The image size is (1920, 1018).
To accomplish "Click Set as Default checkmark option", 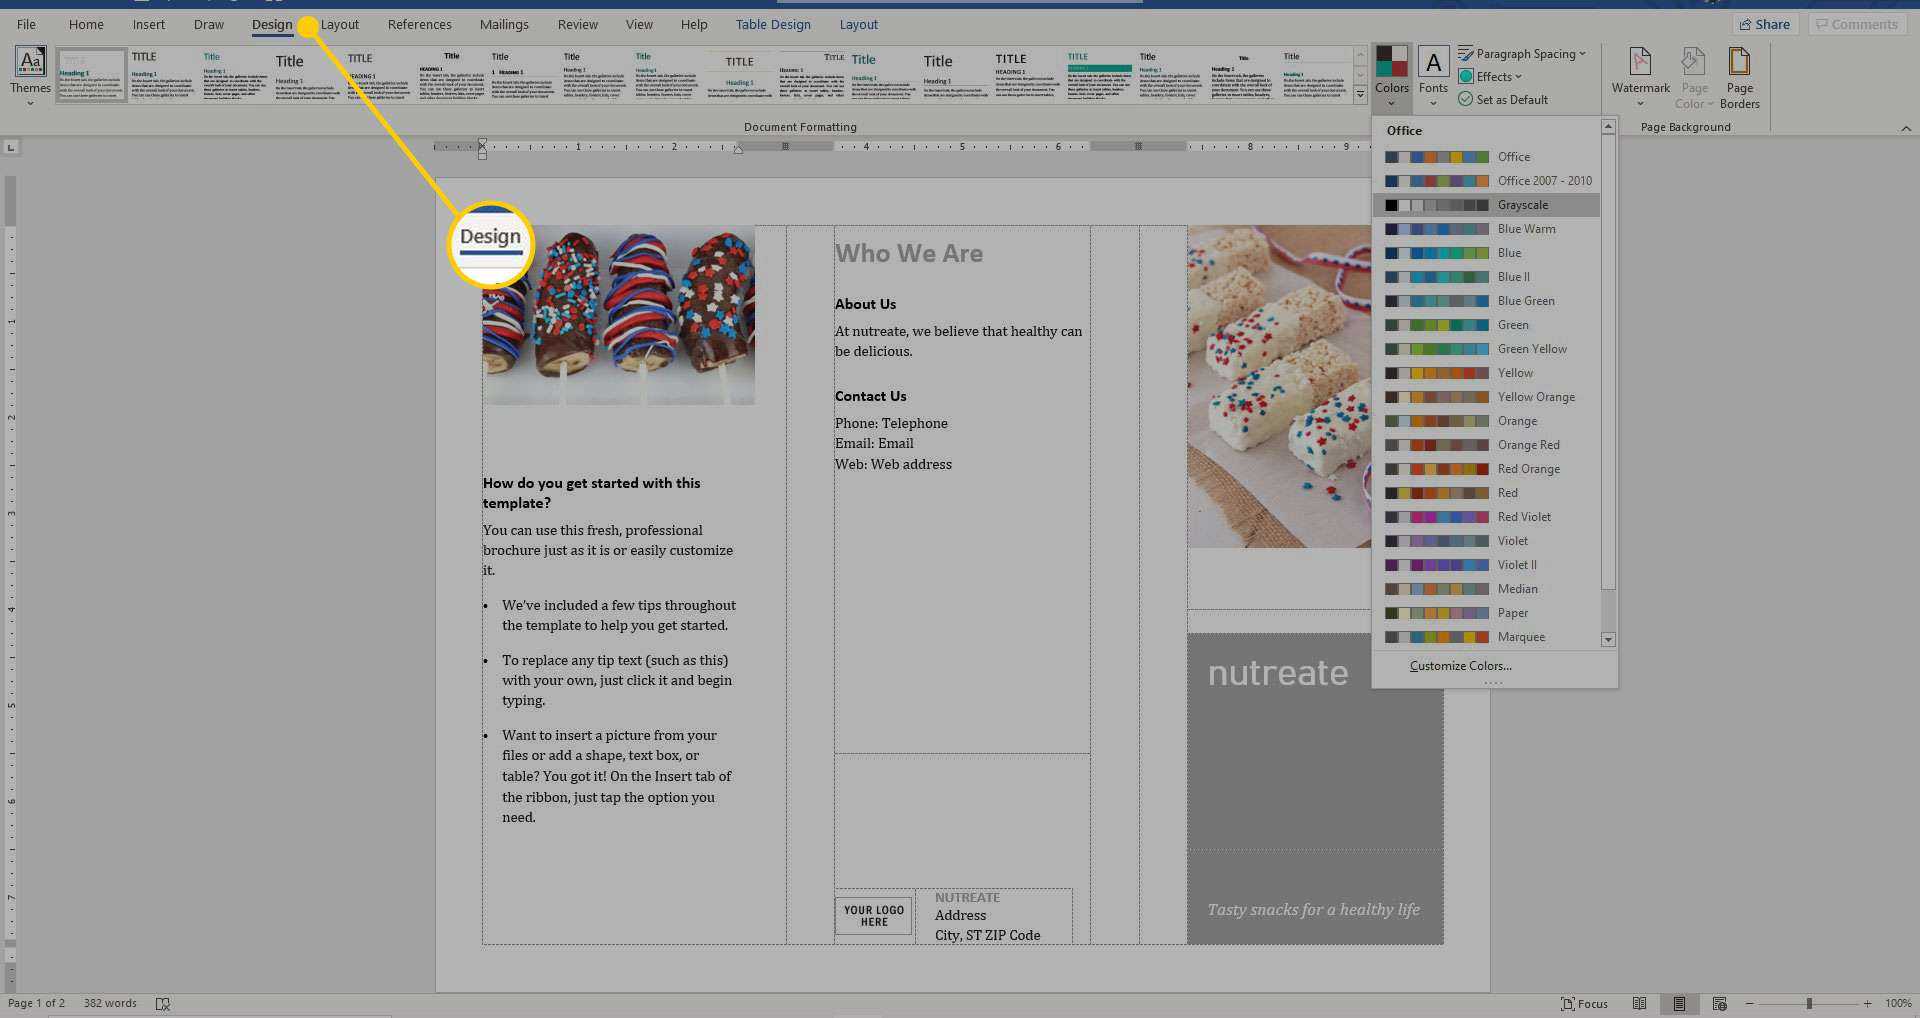I will (x=1503, y=99).
